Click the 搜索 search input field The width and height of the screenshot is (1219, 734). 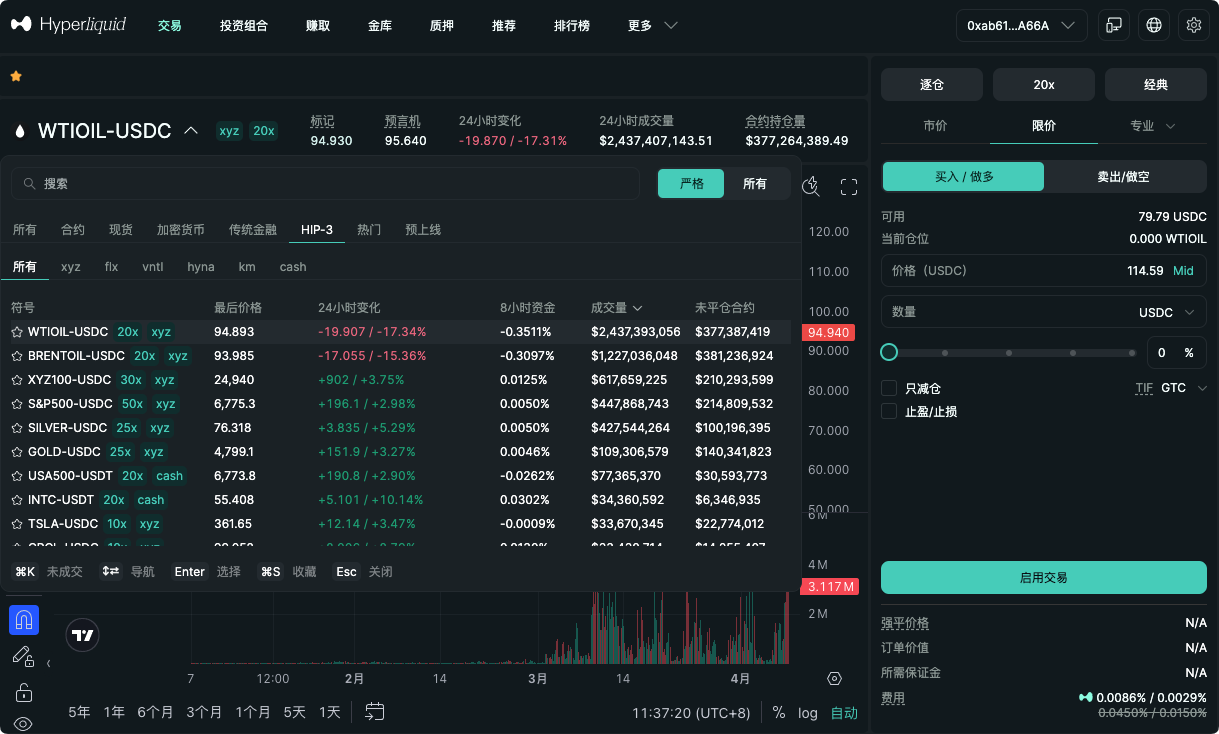pyautogui.click(x=325, y=183)
